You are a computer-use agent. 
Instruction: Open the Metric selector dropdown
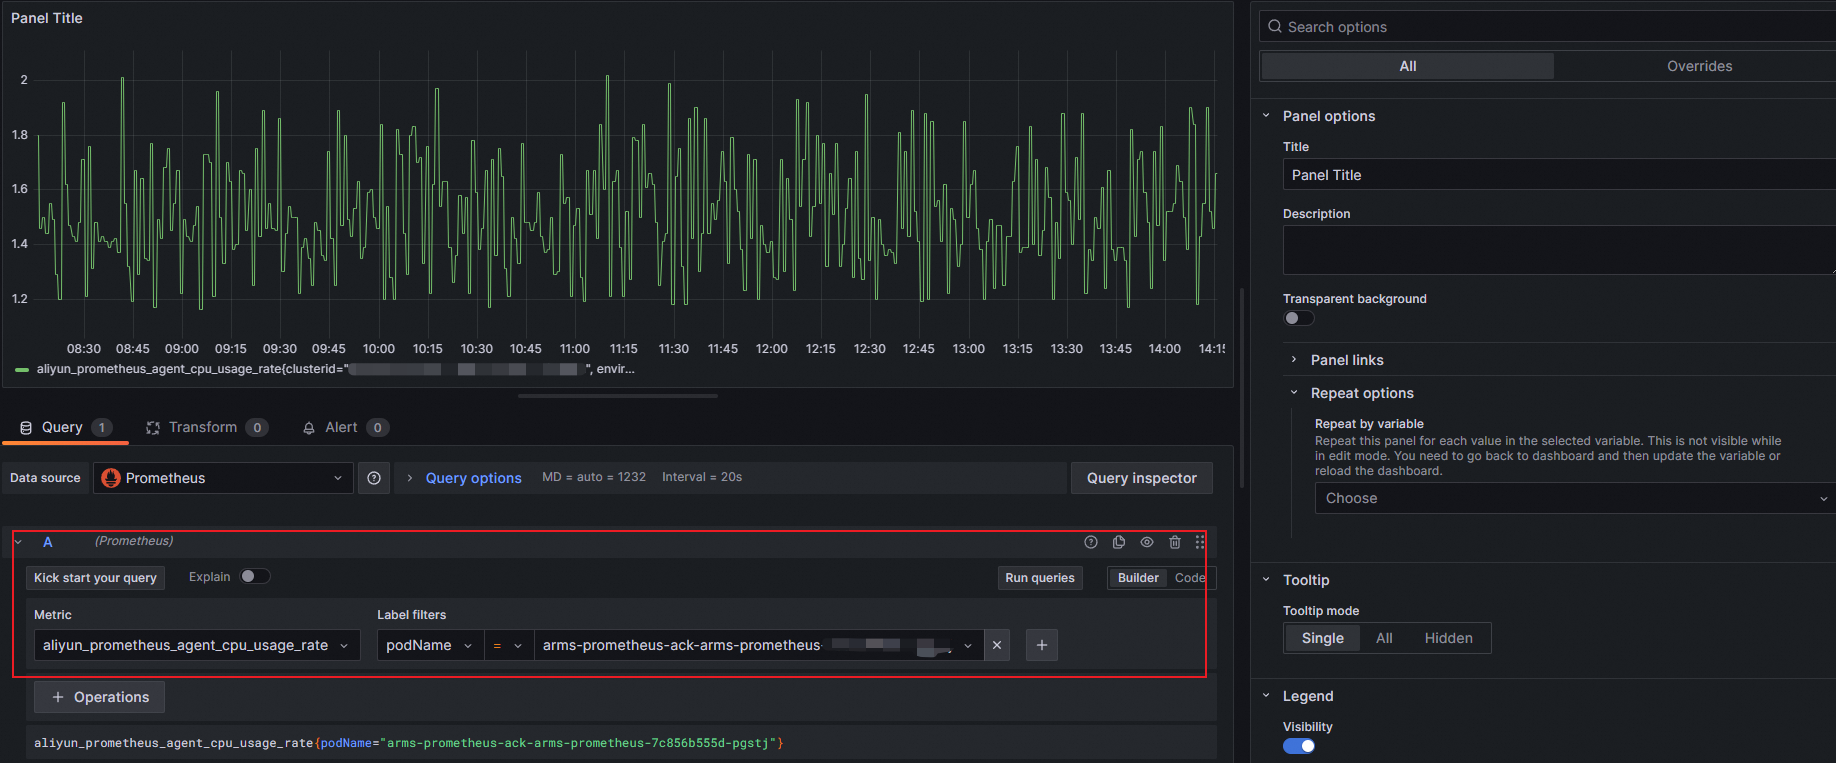[197, 645]
